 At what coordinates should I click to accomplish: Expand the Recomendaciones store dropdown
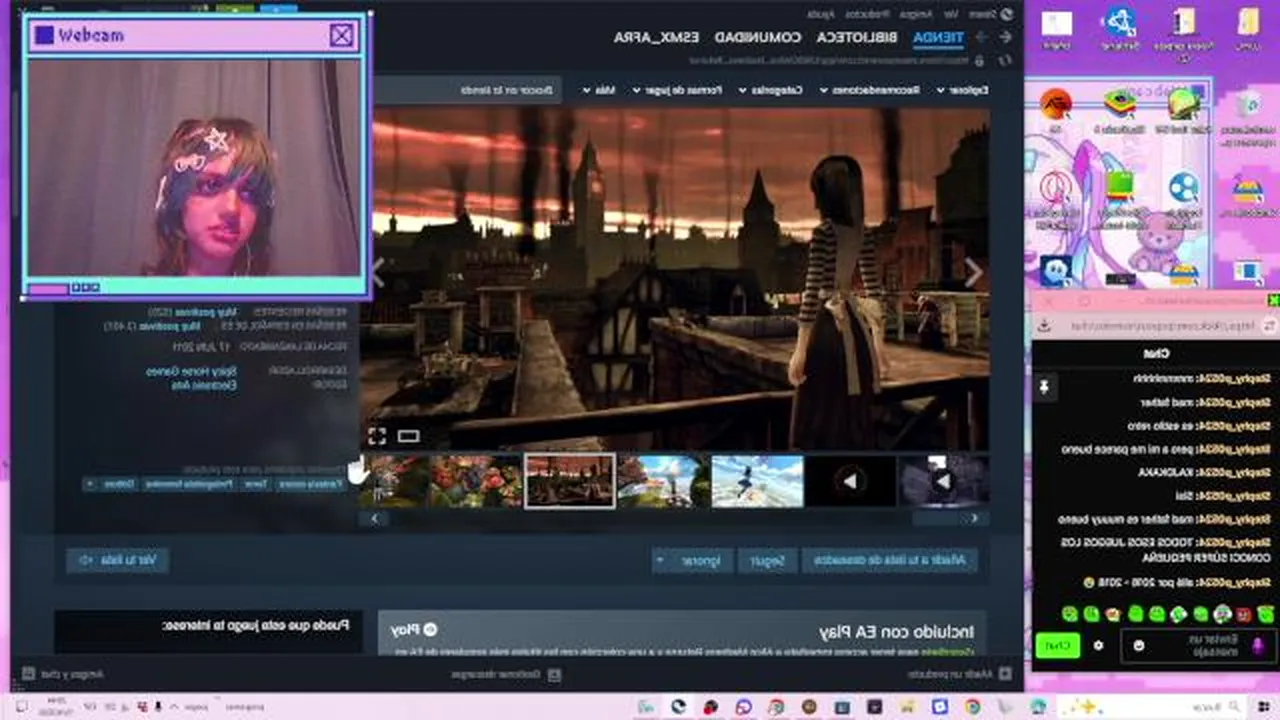(868, 90)
